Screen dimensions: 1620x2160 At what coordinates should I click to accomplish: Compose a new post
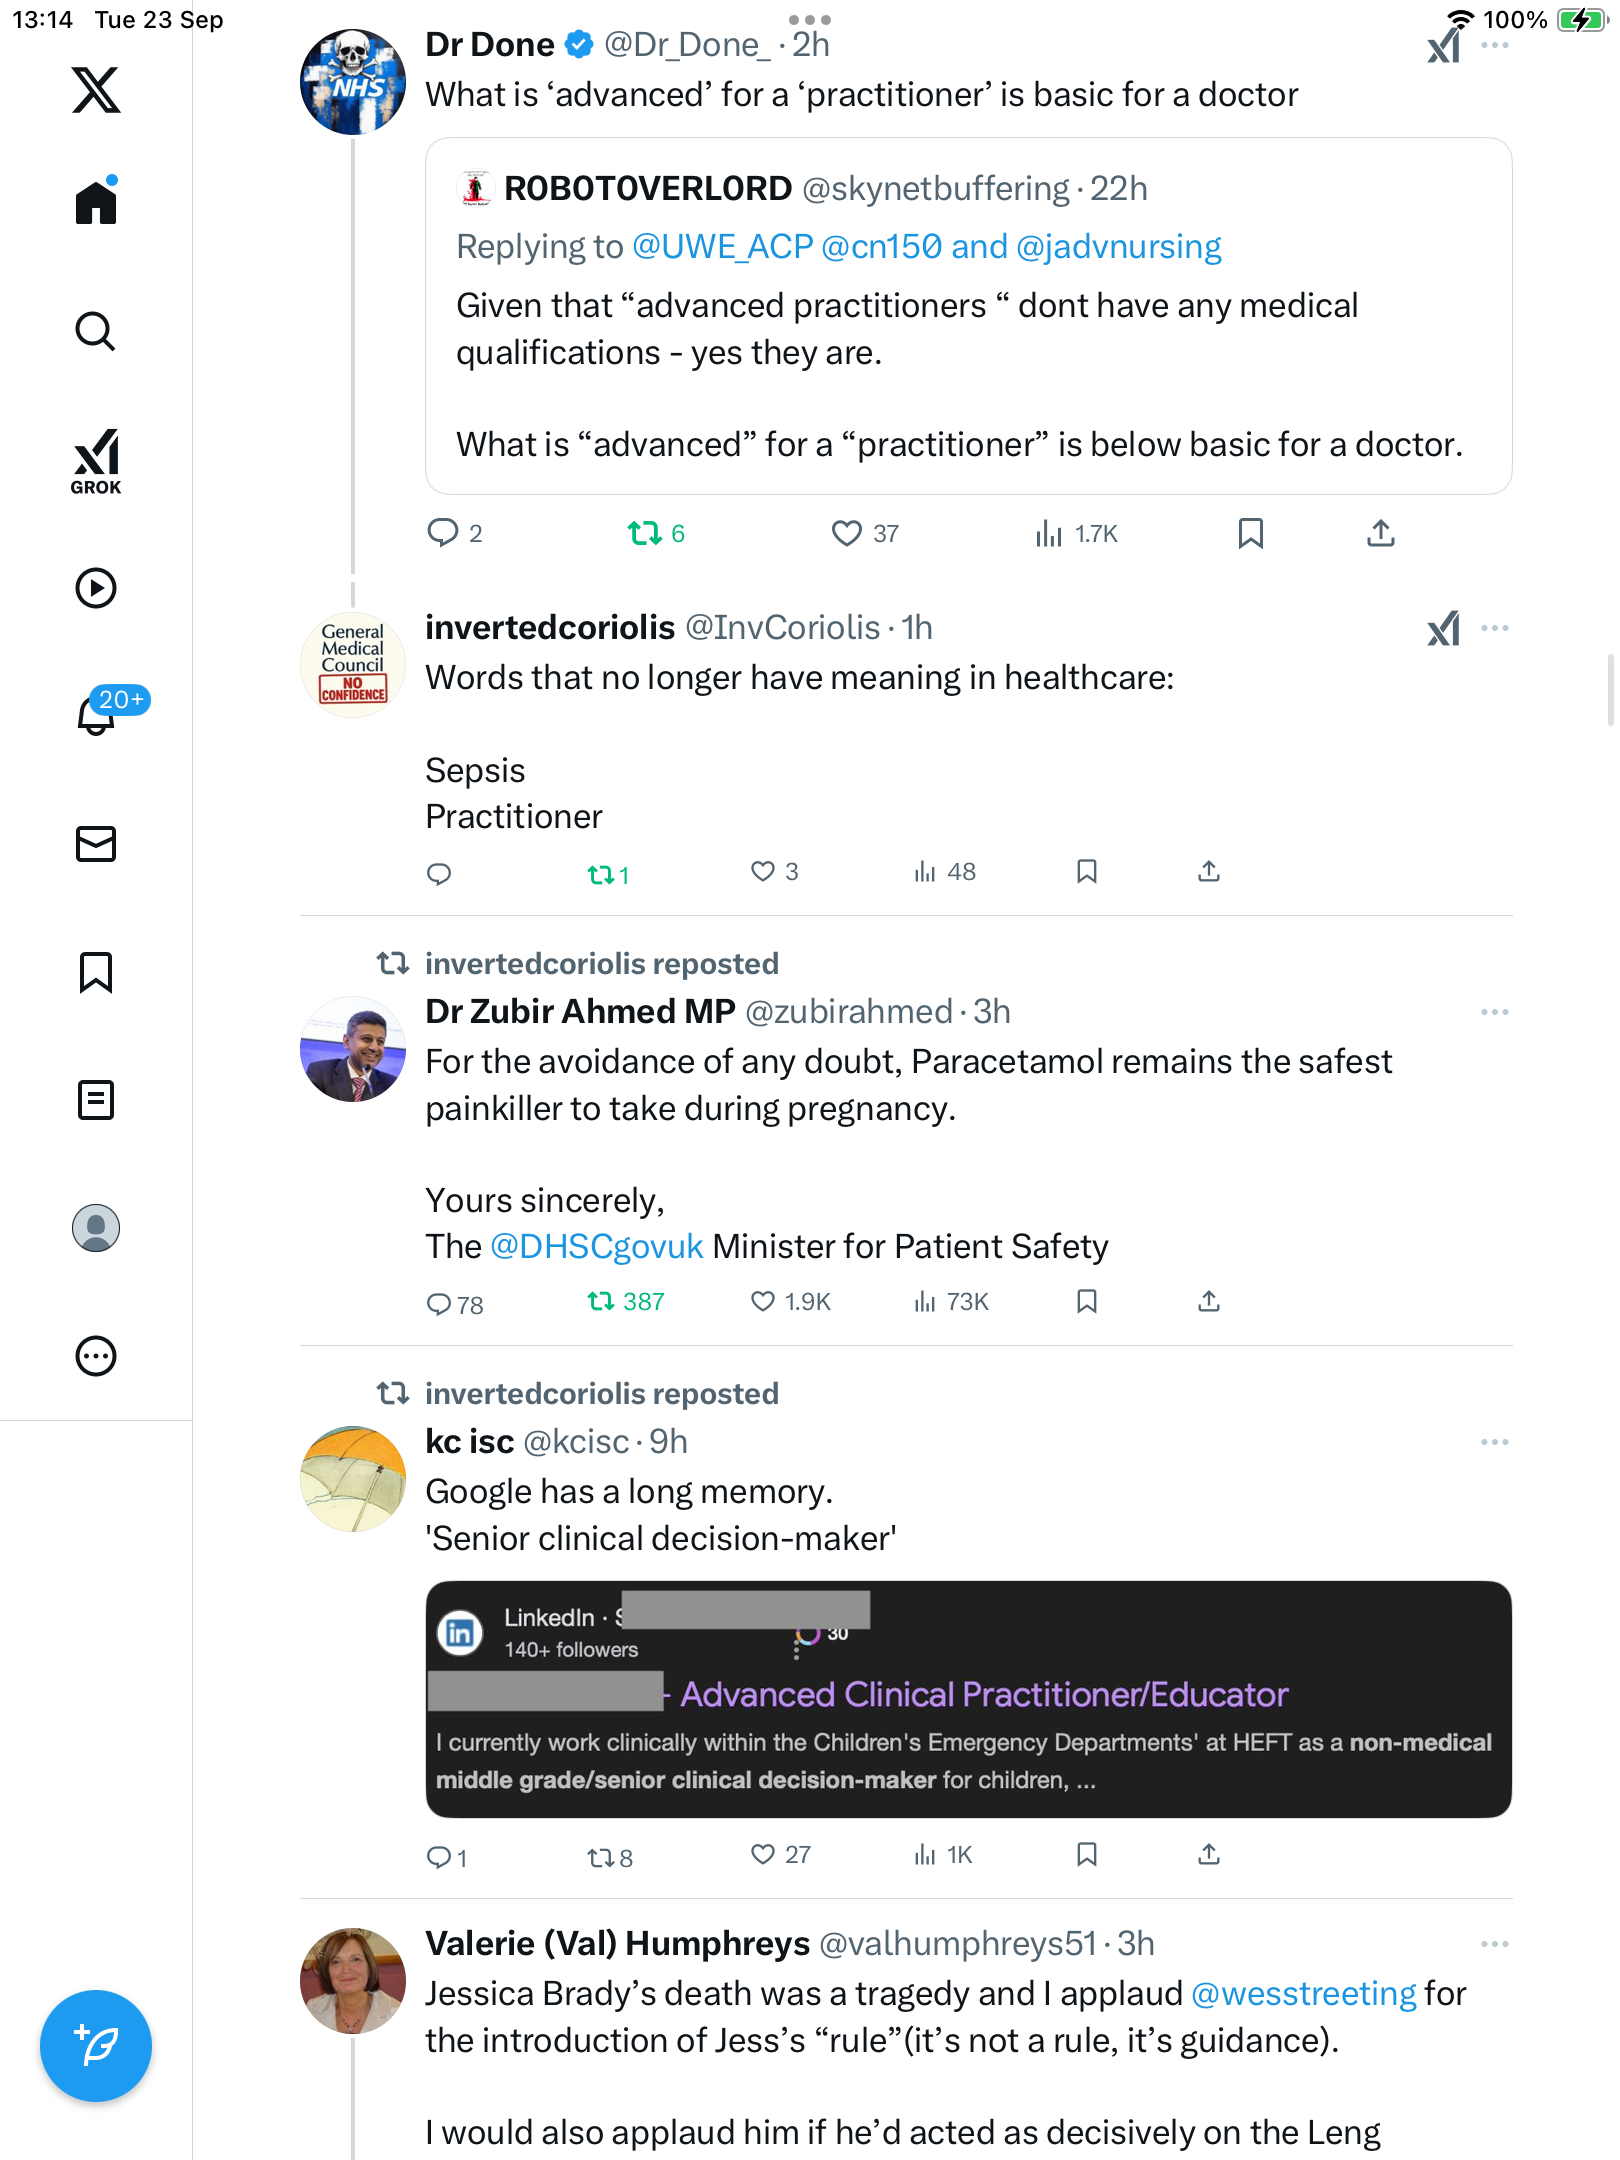(96, 2046)
